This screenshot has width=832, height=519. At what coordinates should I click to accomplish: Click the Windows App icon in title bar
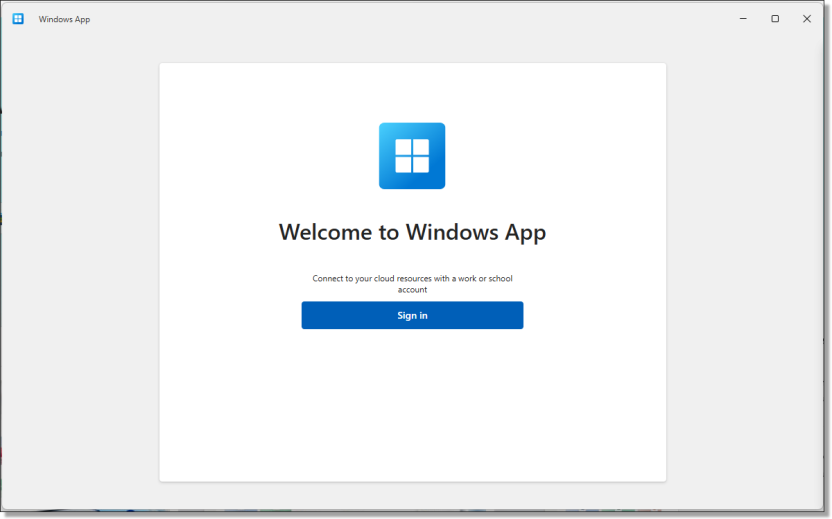[x=18, y=19]
